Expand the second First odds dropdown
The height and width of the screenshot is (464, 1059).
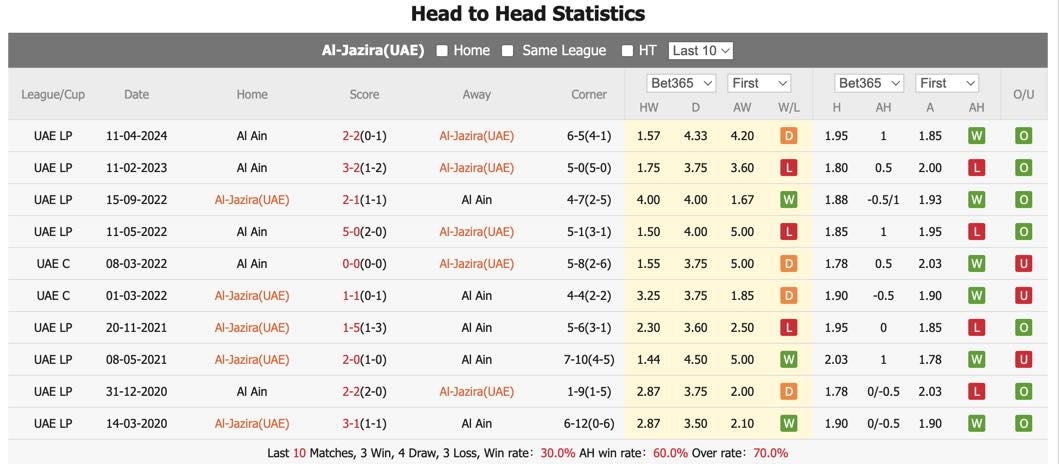(947, 83)
